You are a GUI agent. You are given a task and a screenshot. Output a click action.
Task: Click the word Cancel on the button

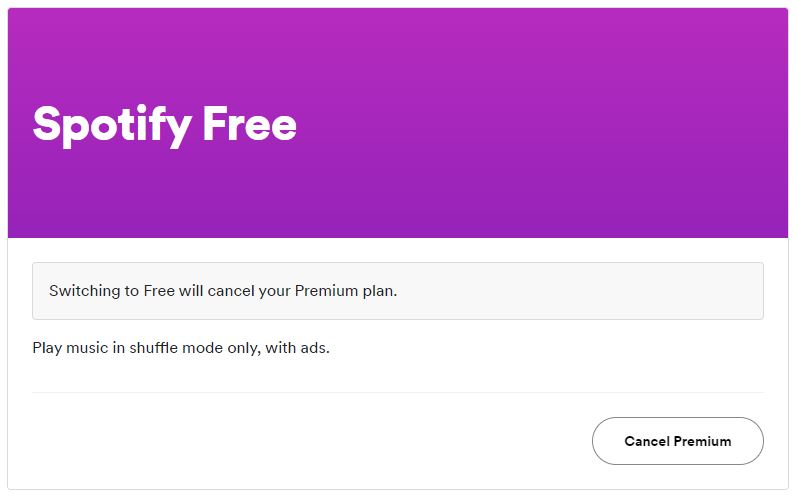(646, 441)
